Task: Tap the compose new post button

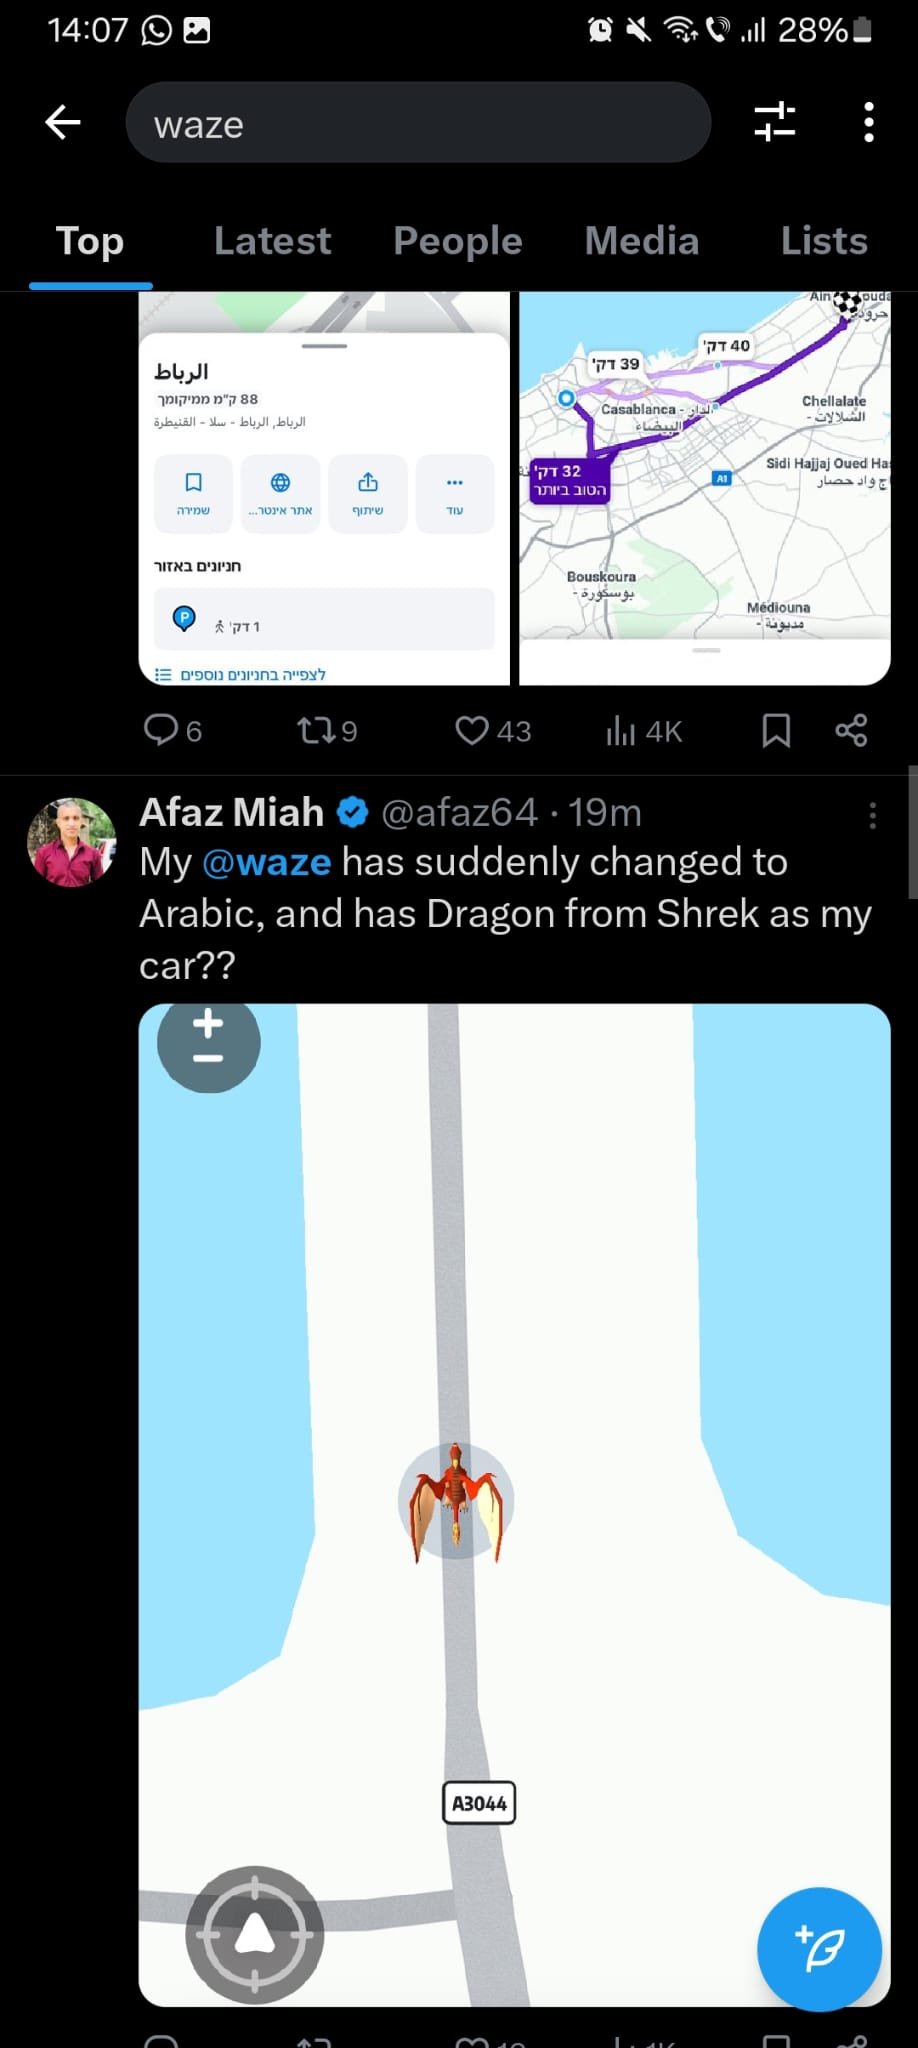Action: click(819, 1949)
